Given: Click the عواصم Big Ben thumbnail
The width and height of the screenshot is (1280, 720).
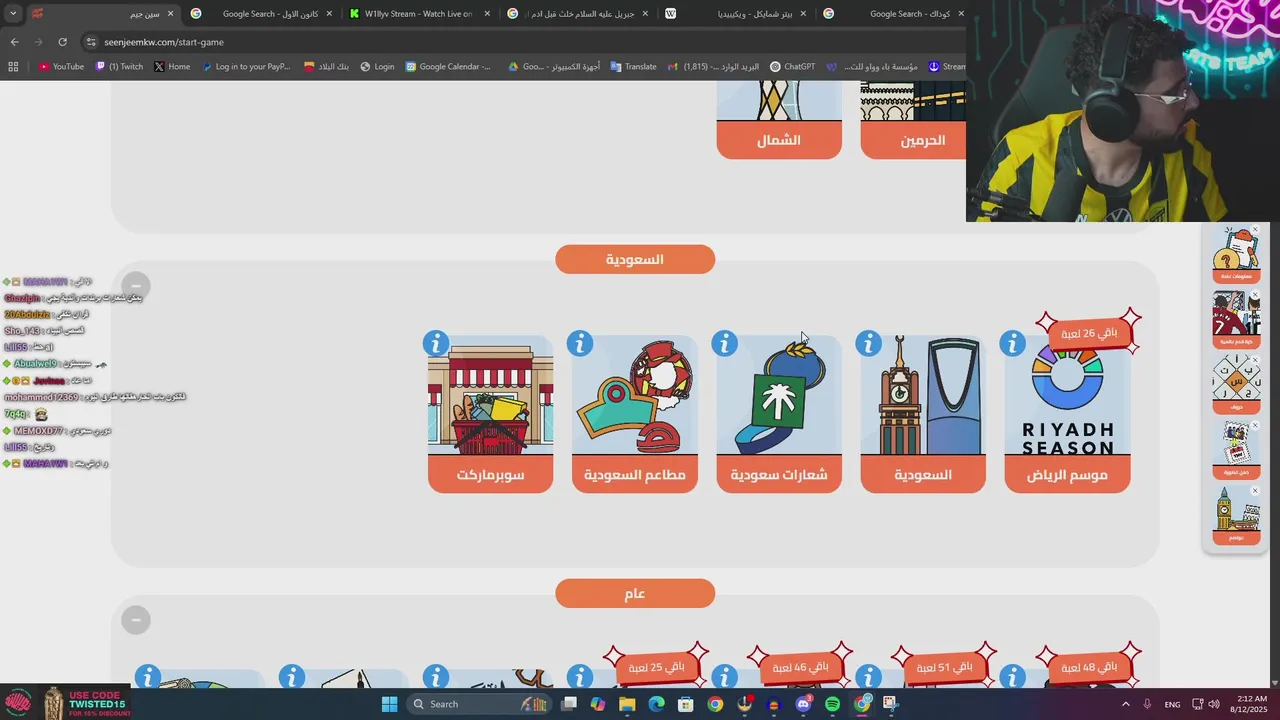Looking at the screenshot, I should coord(1236,516).
